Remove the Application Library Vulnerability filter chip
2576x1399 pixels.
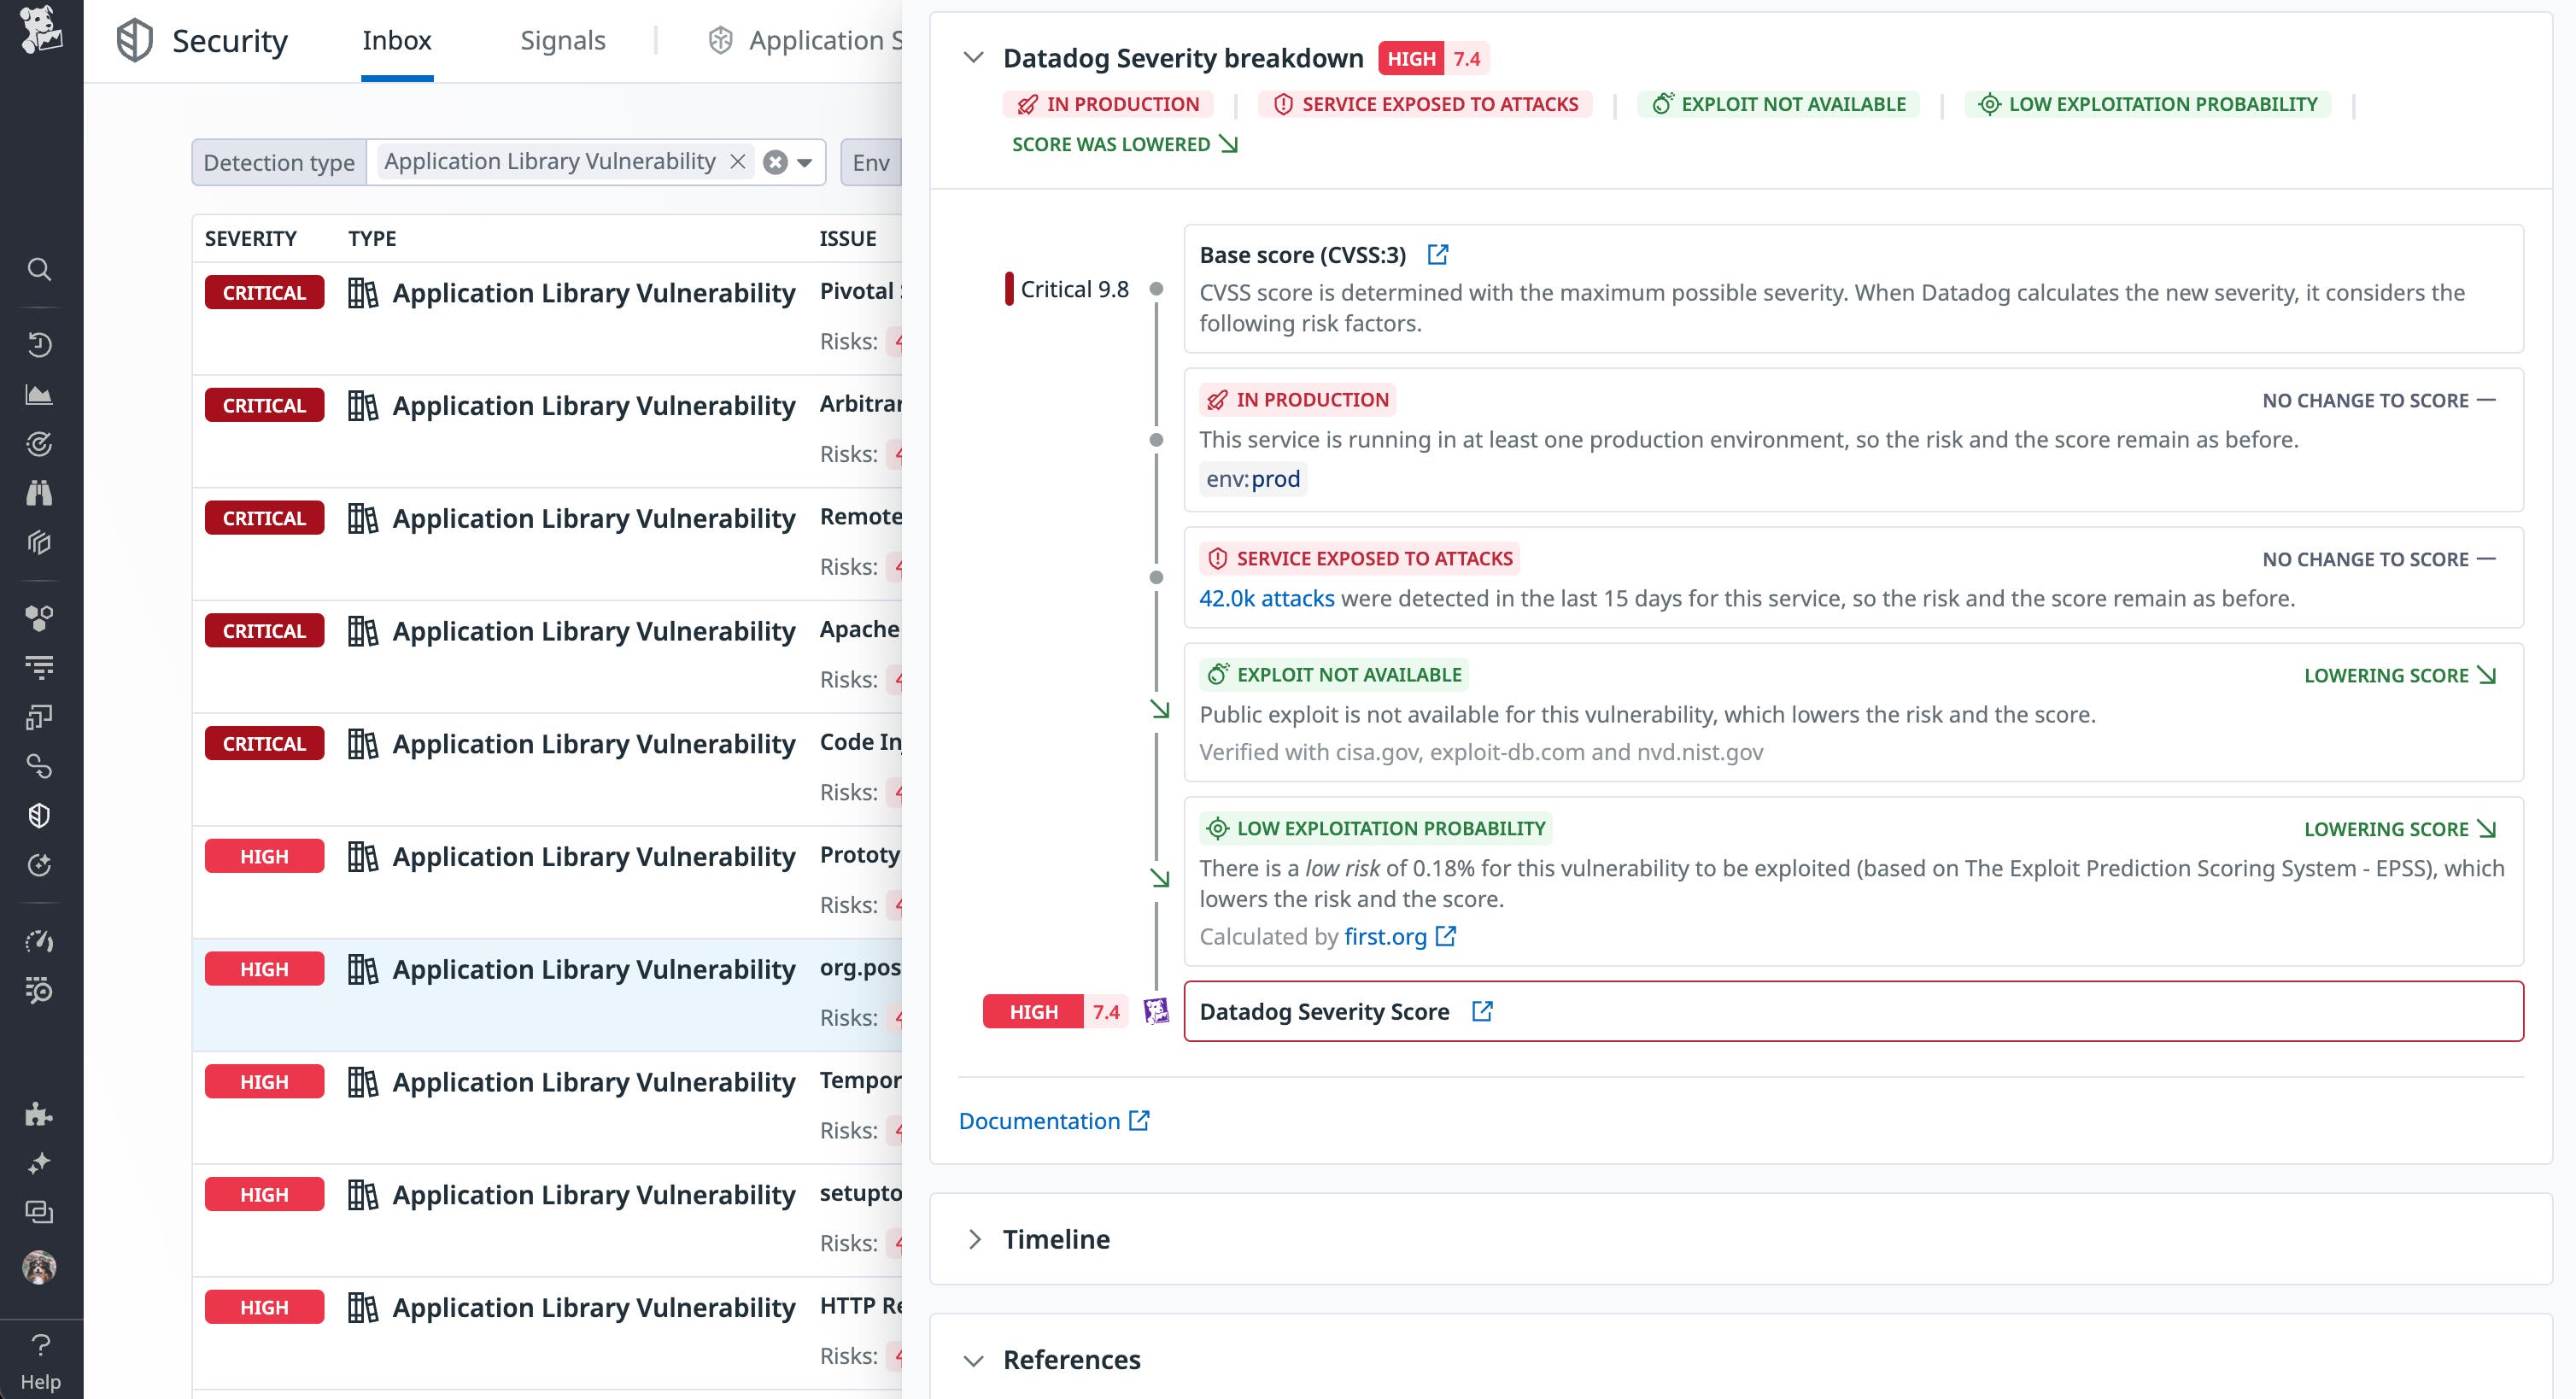(x=737, y=161)
